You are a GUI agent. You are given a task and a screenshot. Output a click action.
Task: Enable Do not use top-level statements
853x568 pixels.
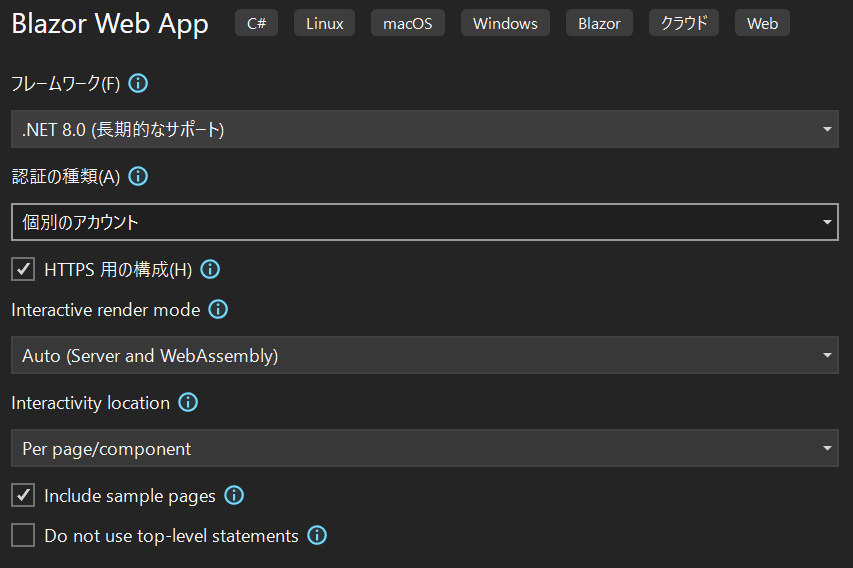pos(23,535)
